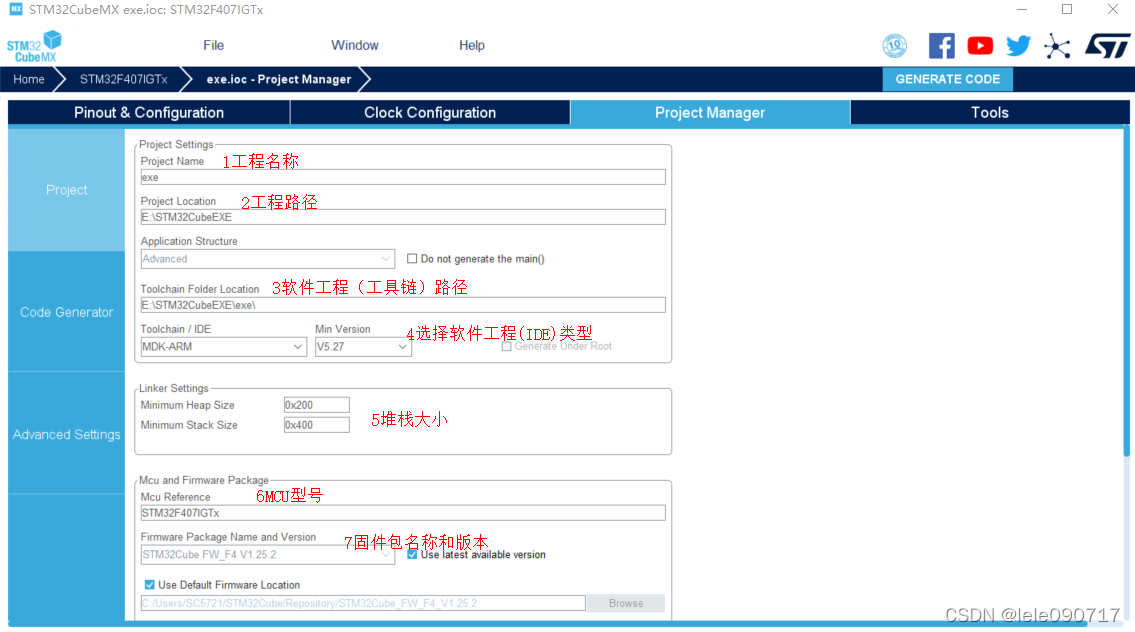
Task: Minimize the STM32CubeMX window
Action: [1021, 9]
